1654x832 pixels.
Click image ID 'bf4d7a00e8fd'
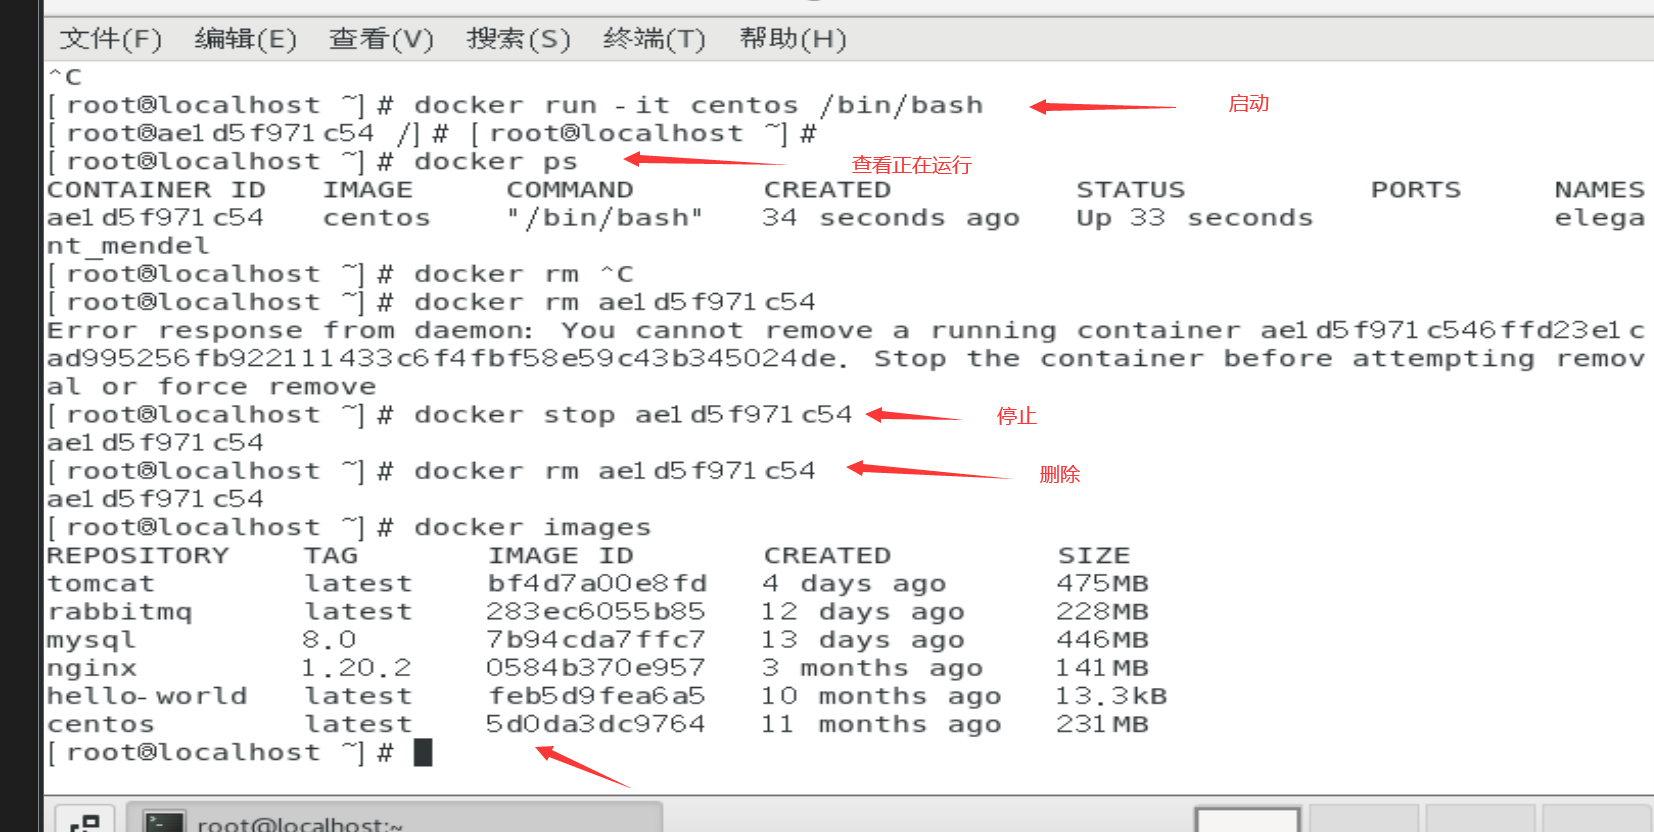coord(597,584)
